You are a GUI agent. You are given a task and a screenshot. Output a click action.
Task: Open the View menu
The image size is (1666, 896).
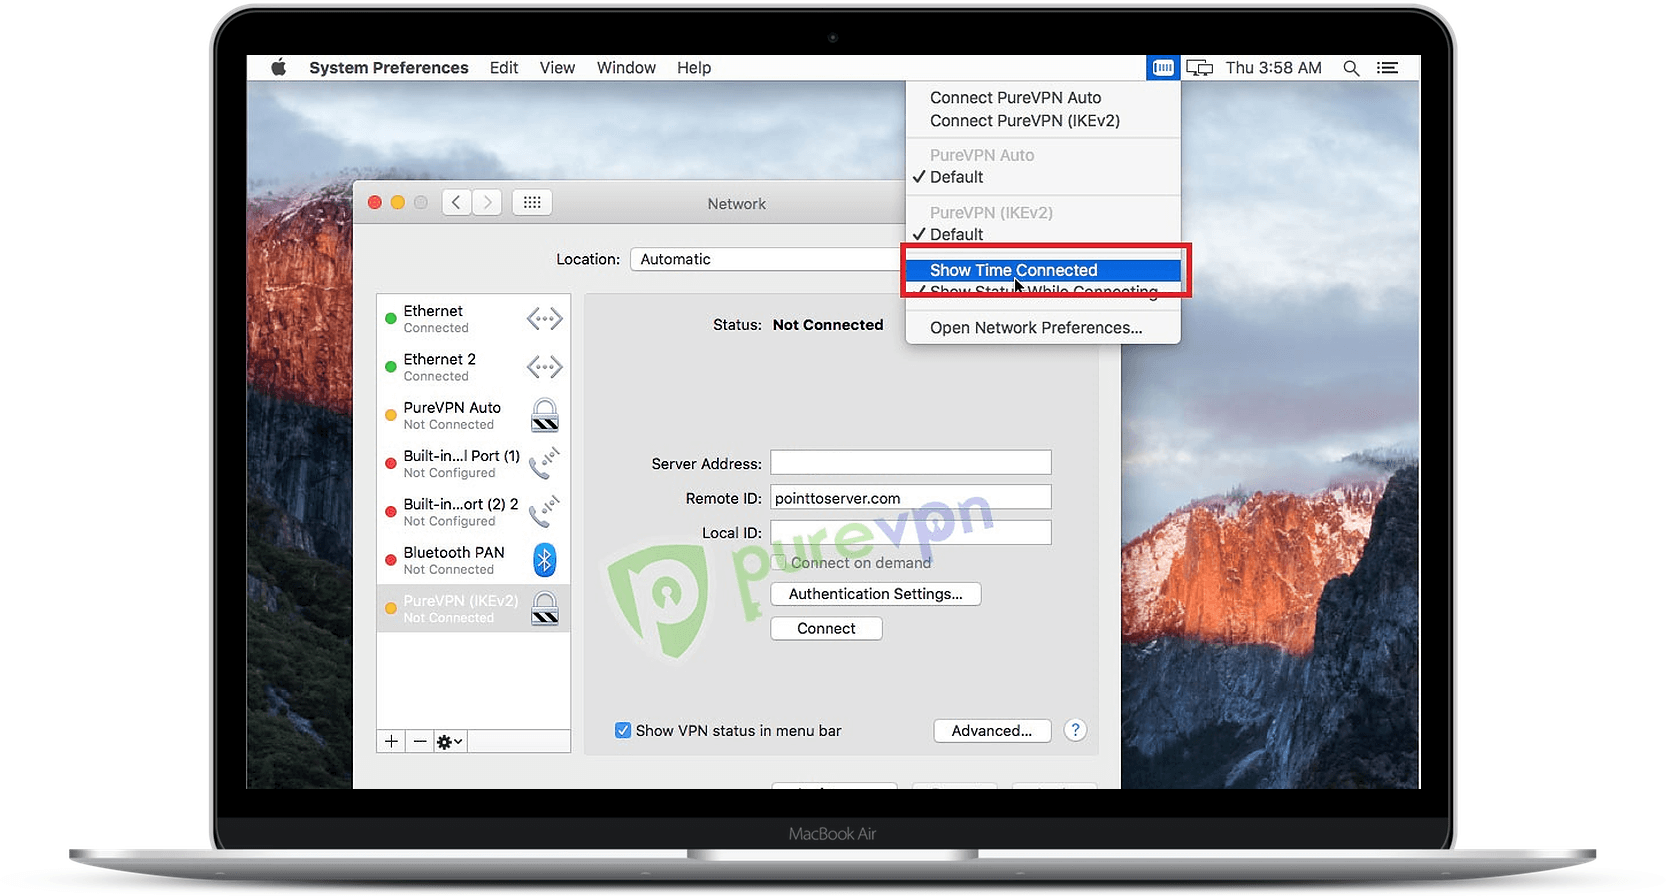click(557, 67)
